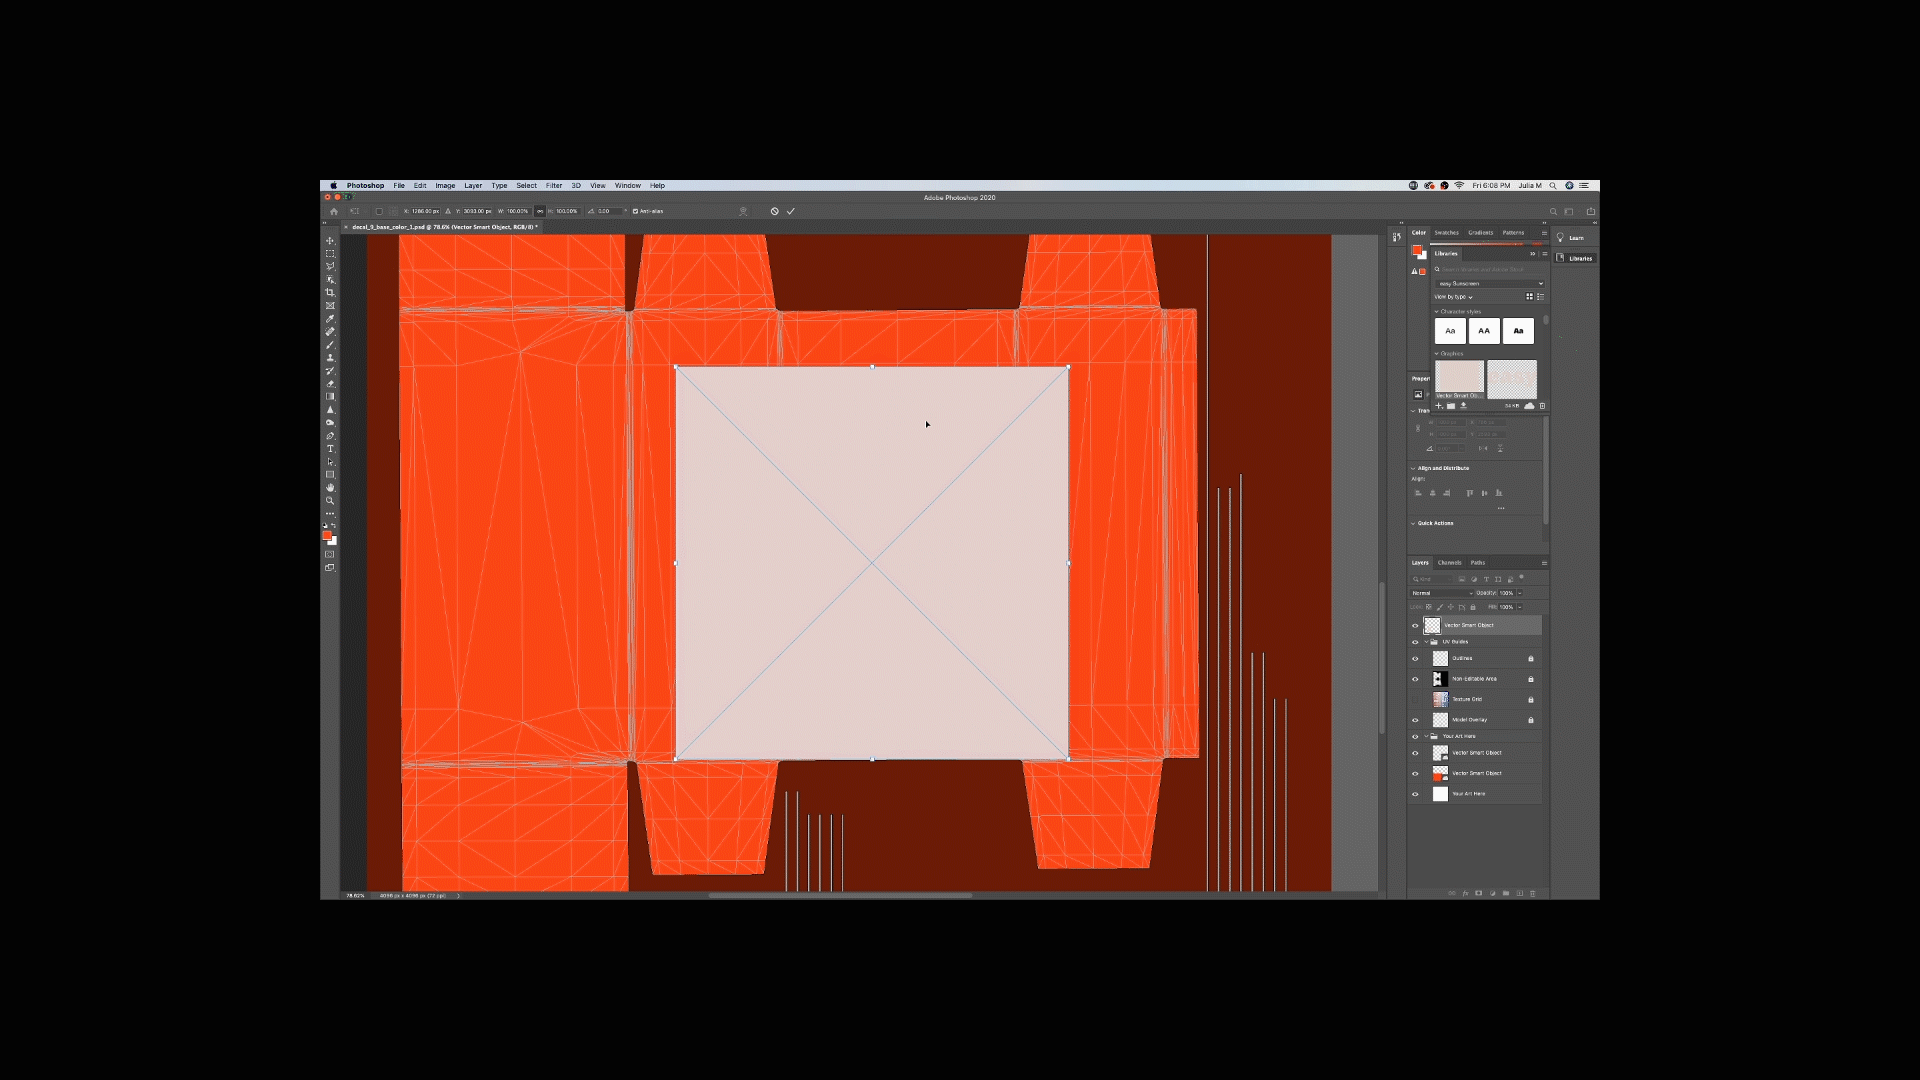Hide the Outlines layer
The width and height of the screenshot is (1920, 1080).
1415,659
